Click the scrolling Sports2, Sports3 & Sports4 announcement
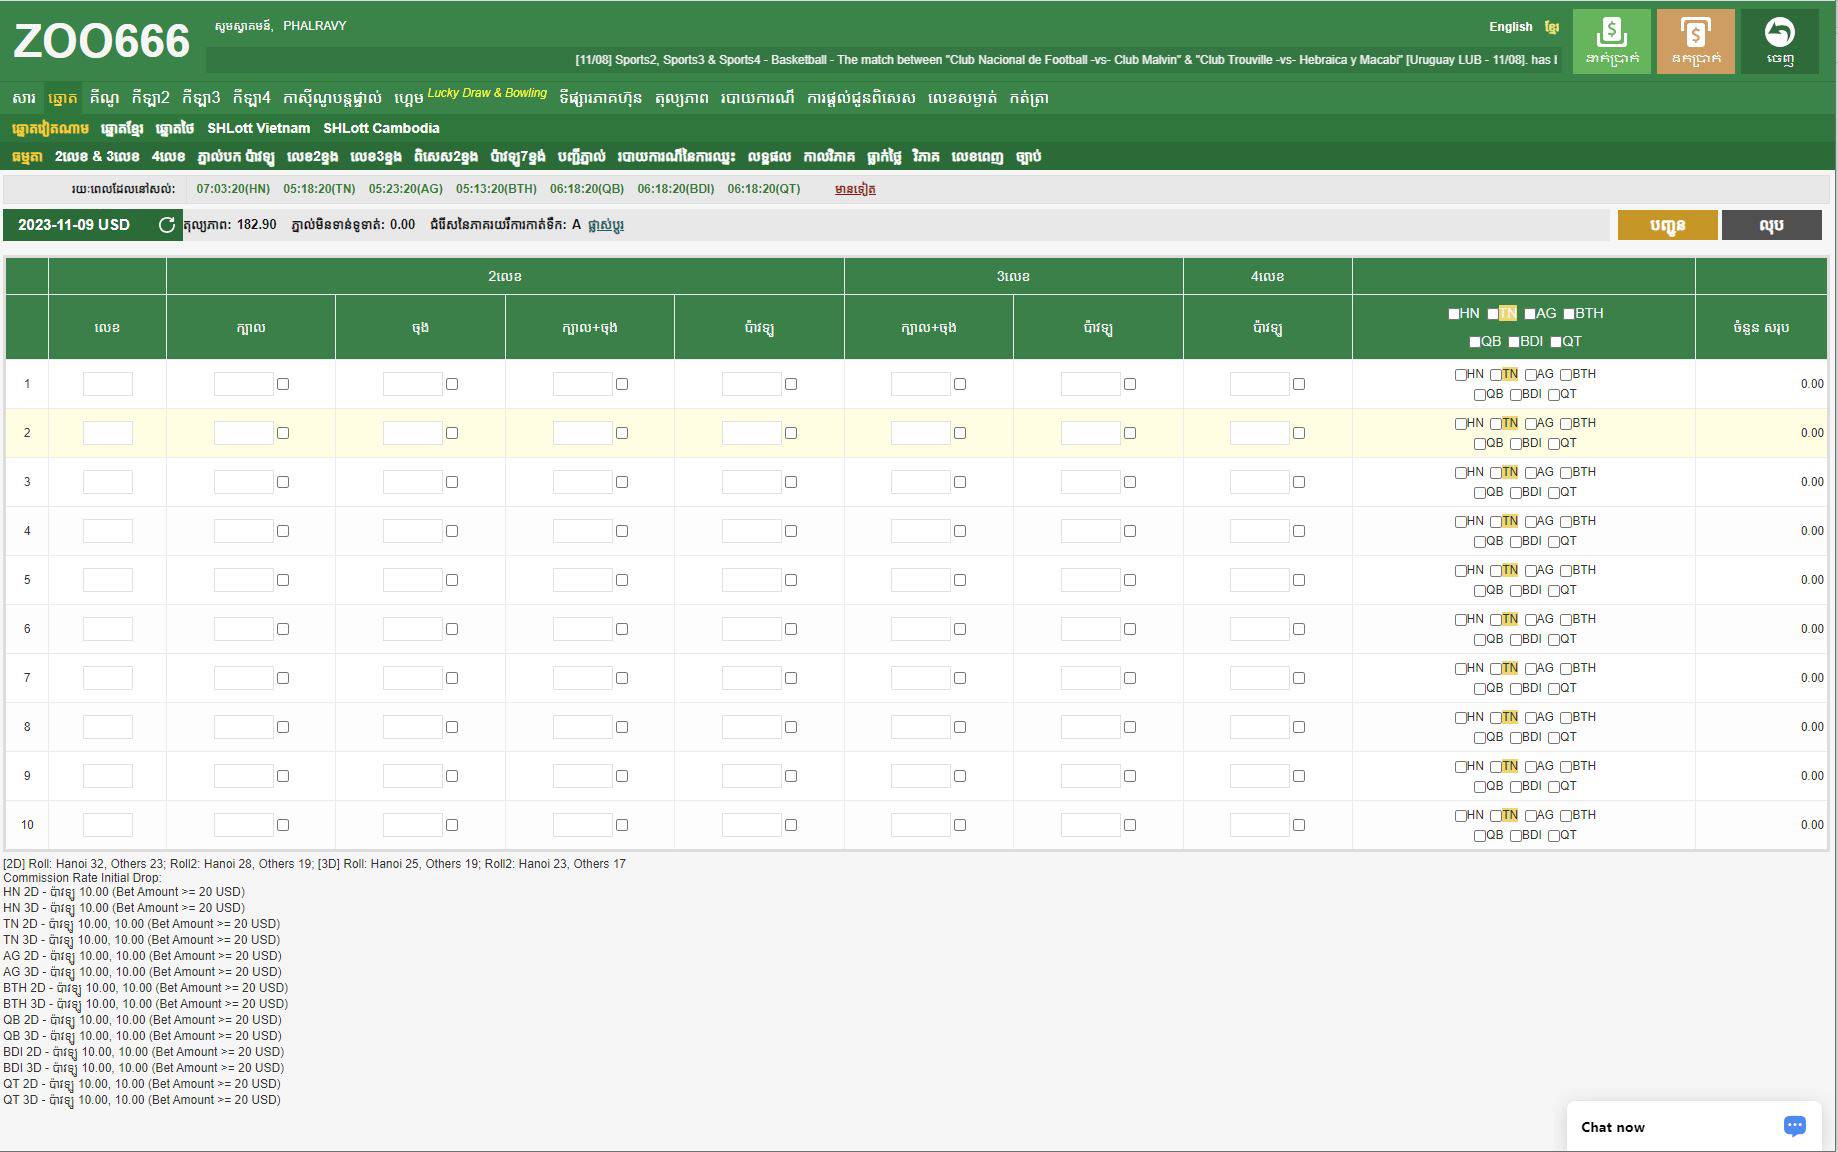Image resolution: width=1838 pixels, height=1152 pixels. click(x=1066, y=60)
